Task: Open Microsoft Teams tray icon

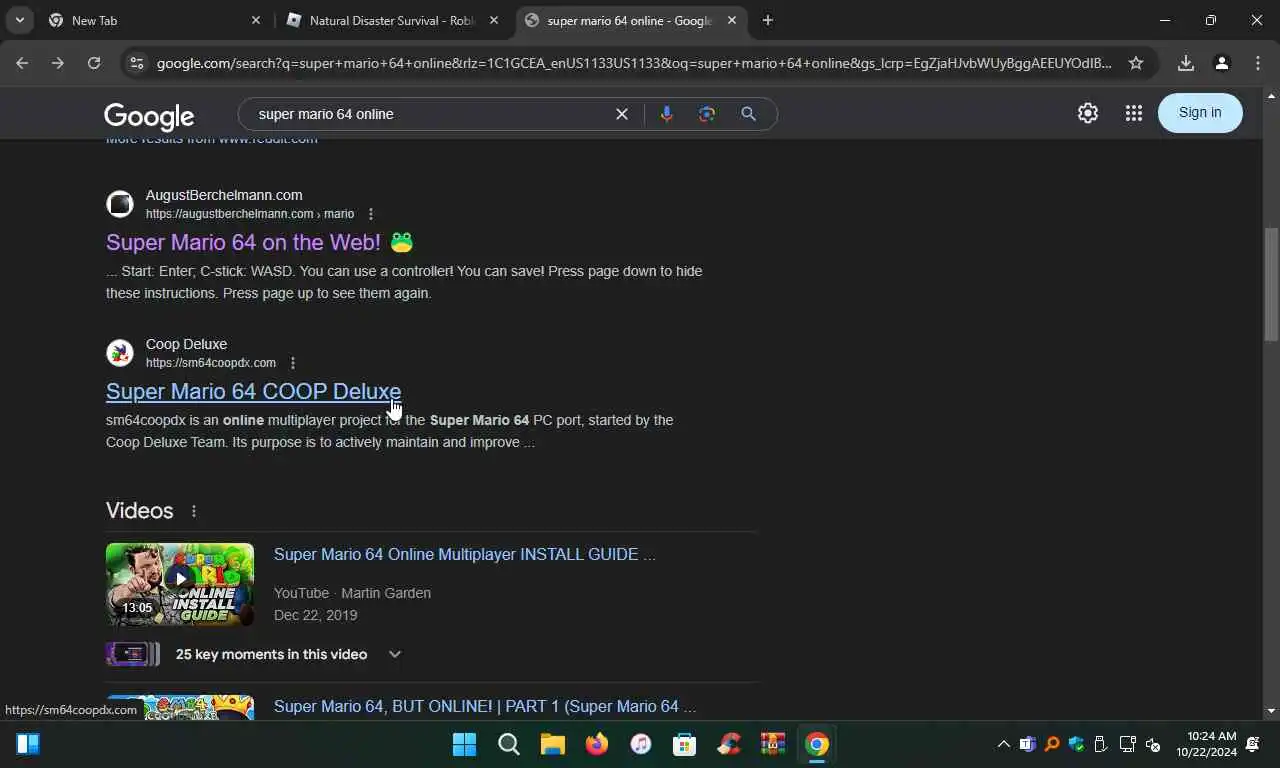Action: [1027, 744]
